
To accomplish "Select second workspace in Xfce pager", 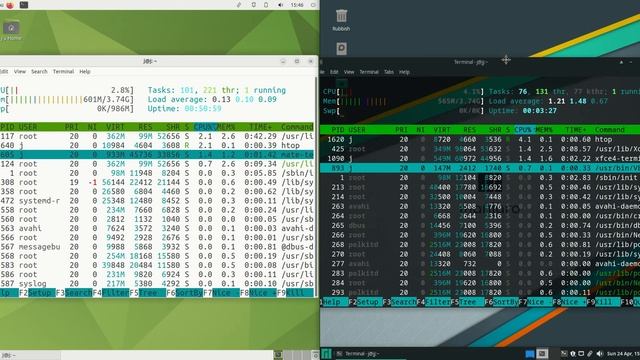I will (x=542, y=353).
